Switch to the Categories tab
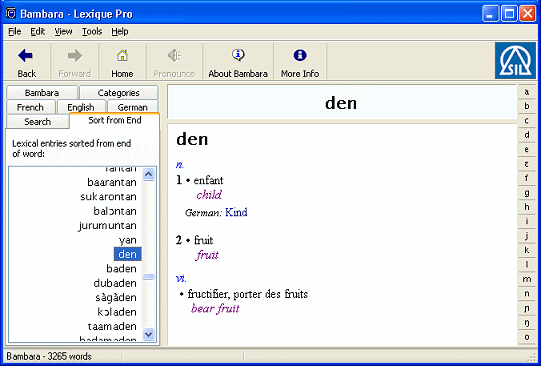541x366 pixels. (x=118, y=93)
